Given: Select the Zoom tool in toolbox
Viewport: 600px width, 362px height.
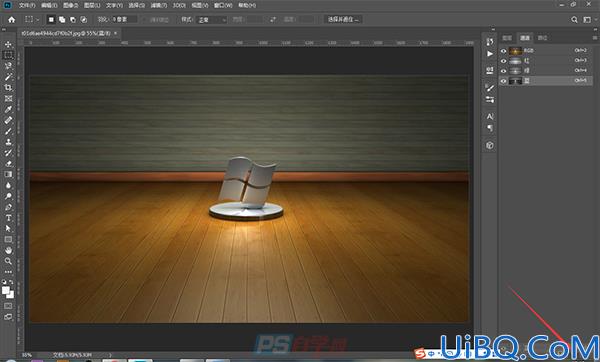Looking at the screenshot, I should click(8, 261).
